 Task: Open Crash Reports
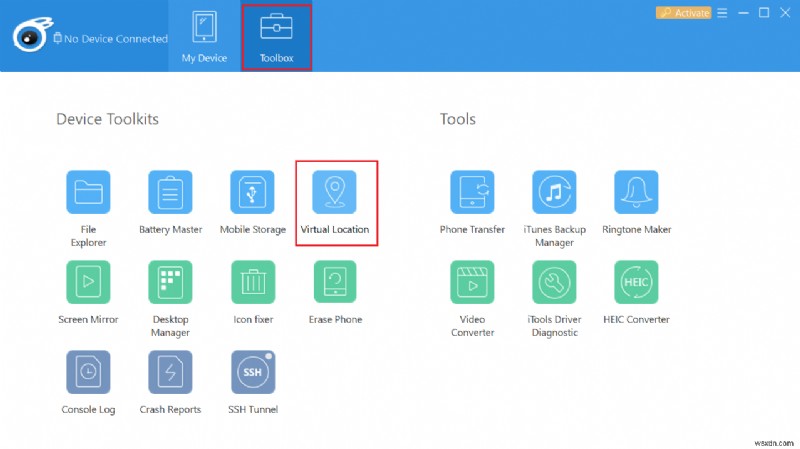click(x=170, y=372)
